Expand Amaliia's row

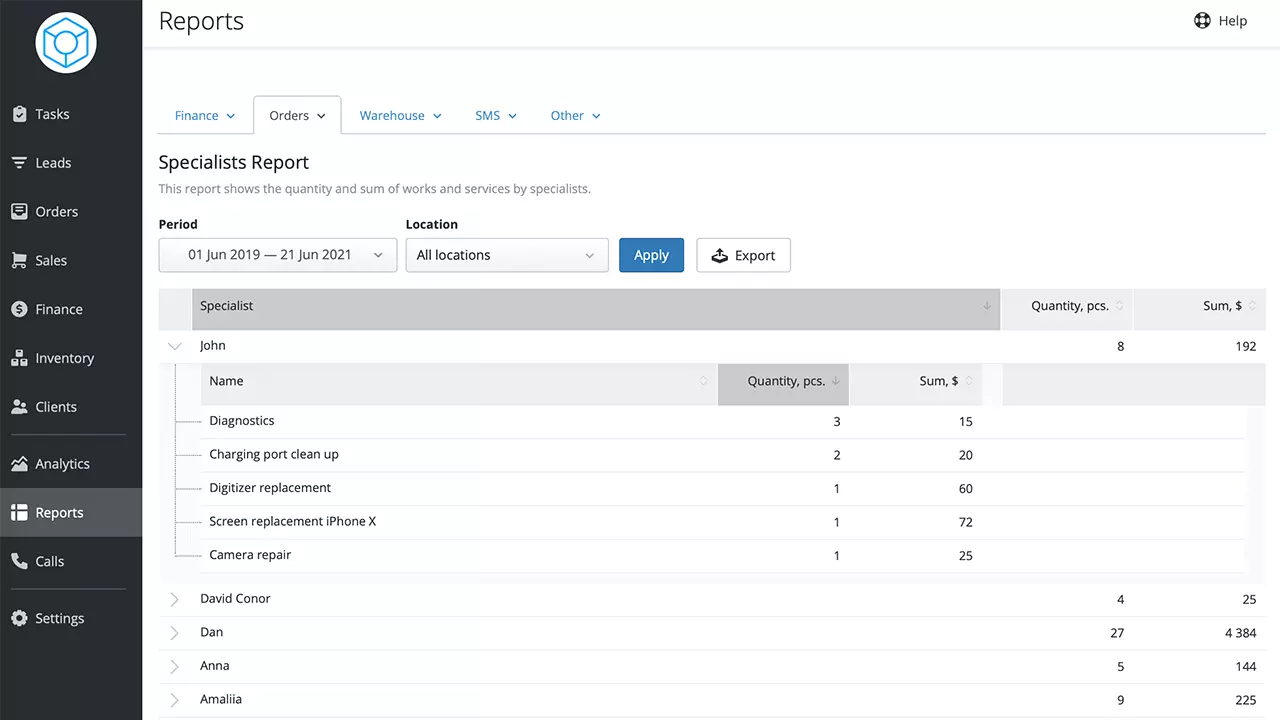click(x=175, y=700)
